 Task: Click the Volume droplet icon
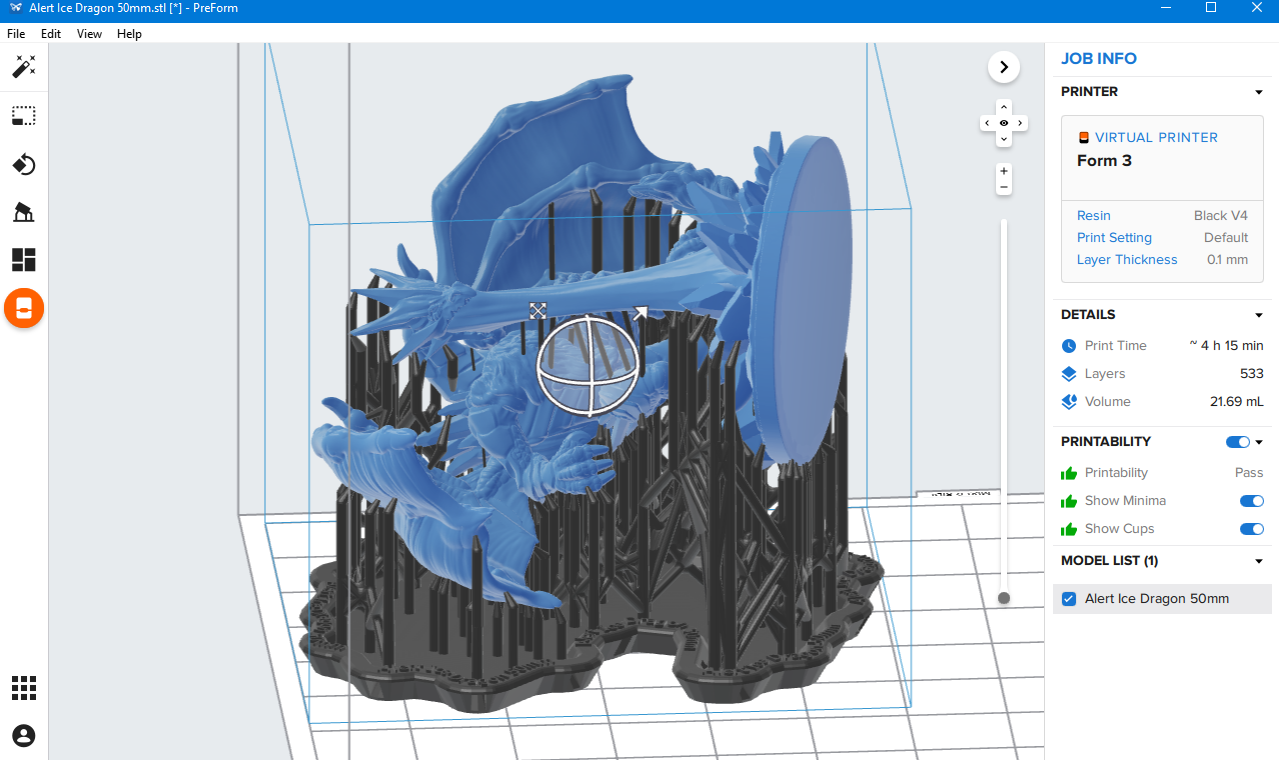[1069, 402]
